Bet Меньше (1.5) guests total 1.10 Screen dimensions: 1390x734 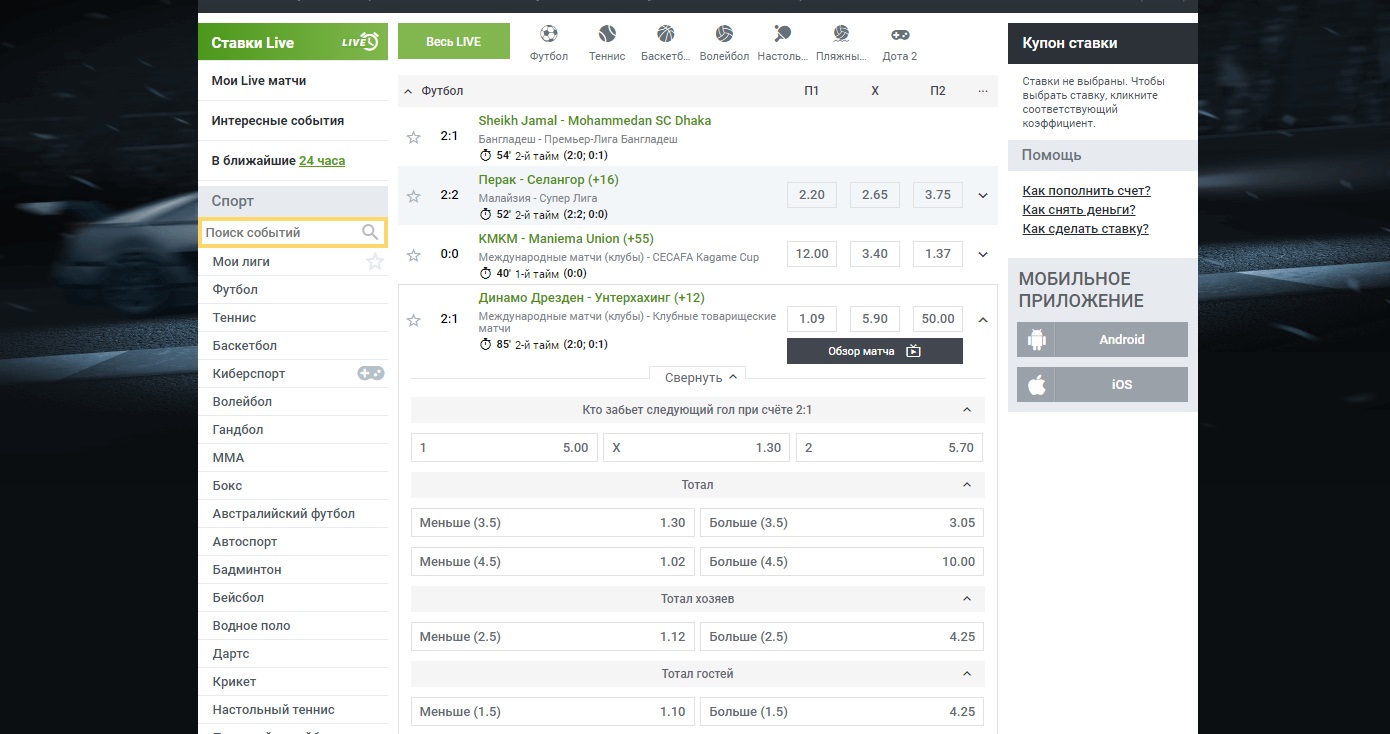tap(553, 712)
